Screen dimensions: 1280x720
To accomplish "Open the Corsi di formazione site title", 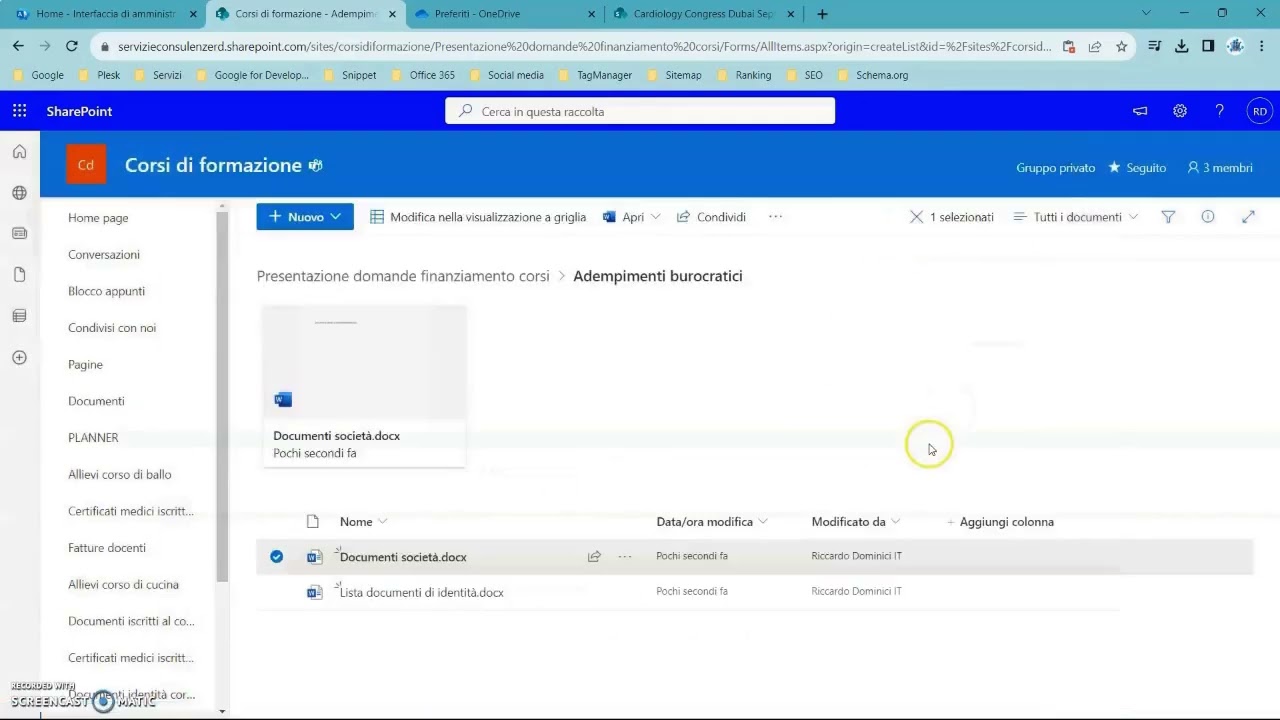I will [213, 165].
